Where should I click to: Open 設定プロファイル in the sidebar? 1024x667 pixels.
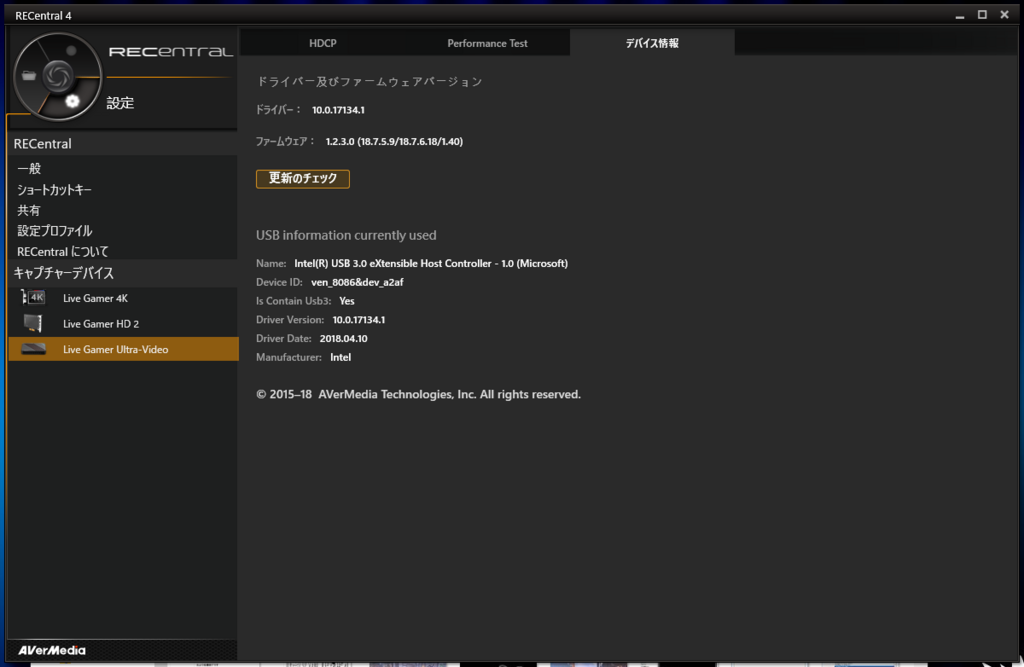[x=55, y=231]
